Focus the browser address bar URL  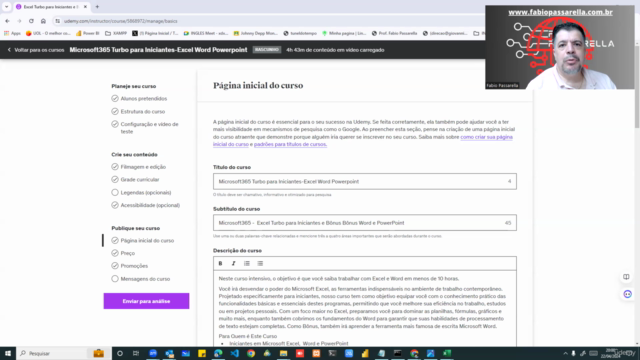(121, 21)
